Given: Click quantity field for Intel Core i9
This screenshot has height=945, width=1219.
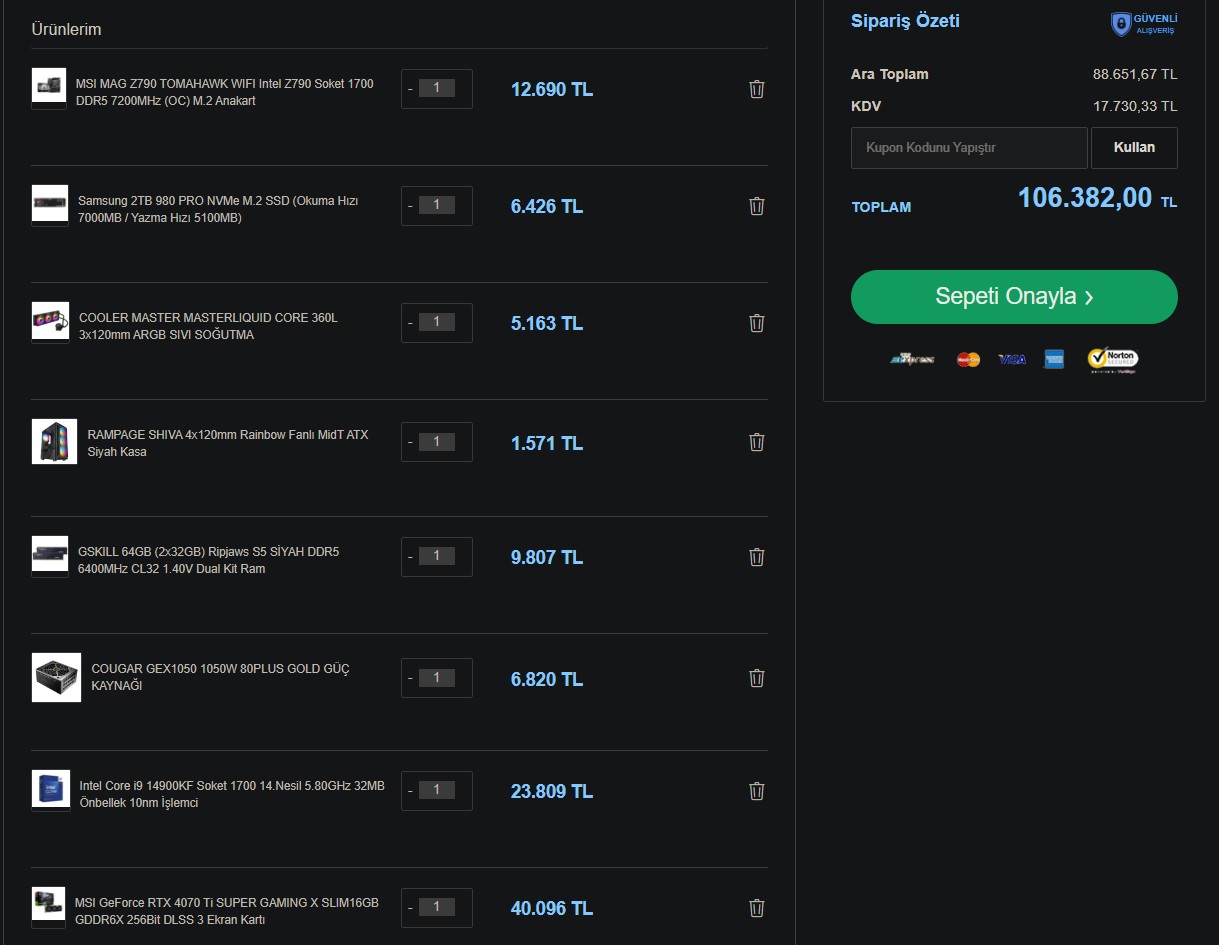Looking at the screenshot, I should [x=437, y=790].
